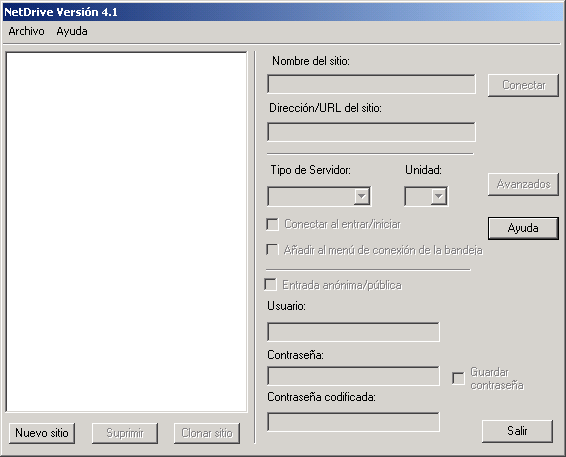
Task: Click the Contraseña input field
Action: pos(353,376)
